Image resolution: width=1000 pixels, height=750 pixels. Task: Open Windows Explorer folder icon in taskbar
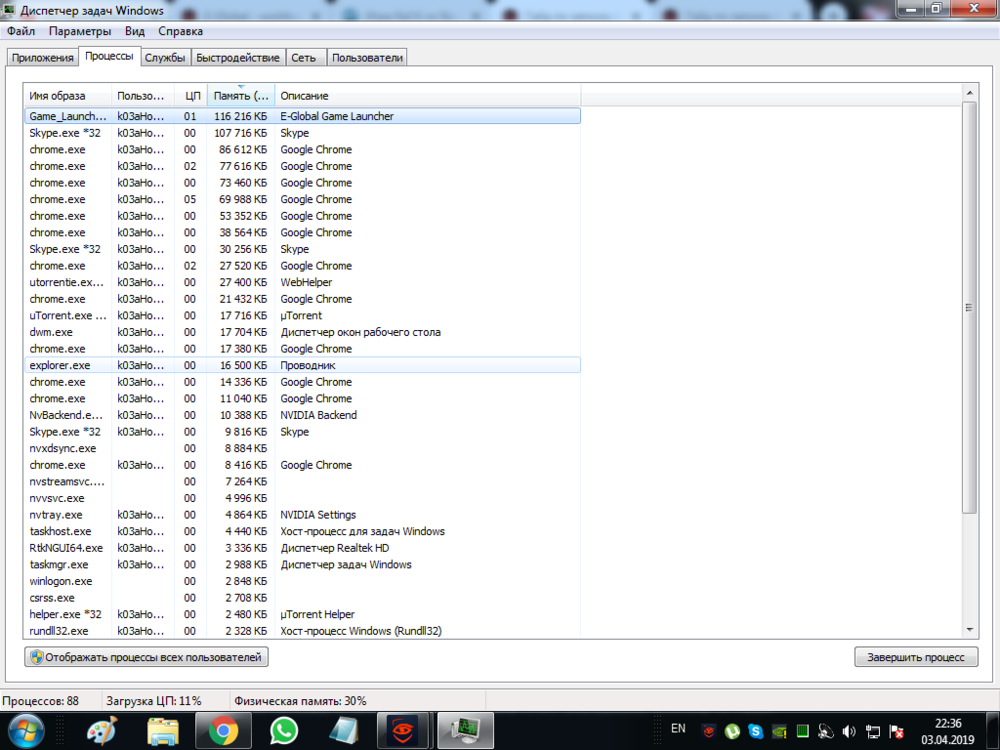(x=162, y=731)
